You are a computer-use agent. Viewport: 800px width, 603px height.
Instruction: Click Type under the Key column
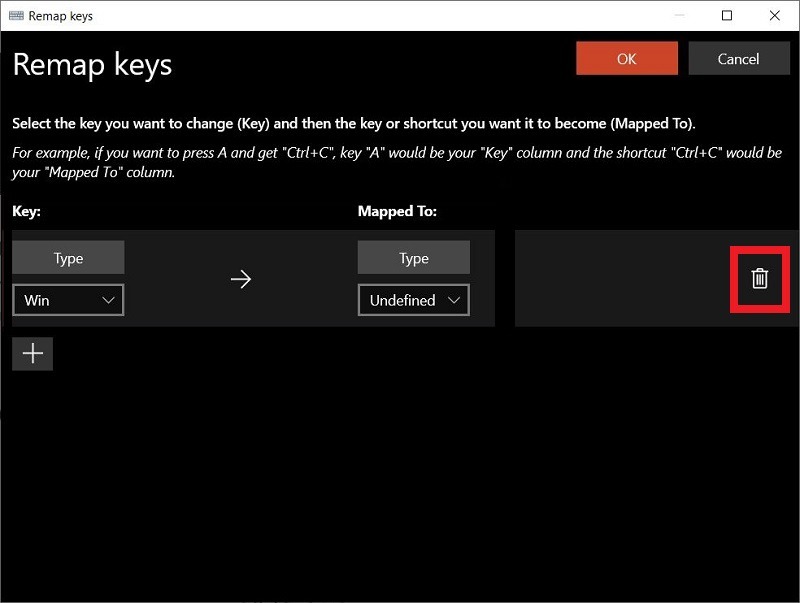point(68,257)
